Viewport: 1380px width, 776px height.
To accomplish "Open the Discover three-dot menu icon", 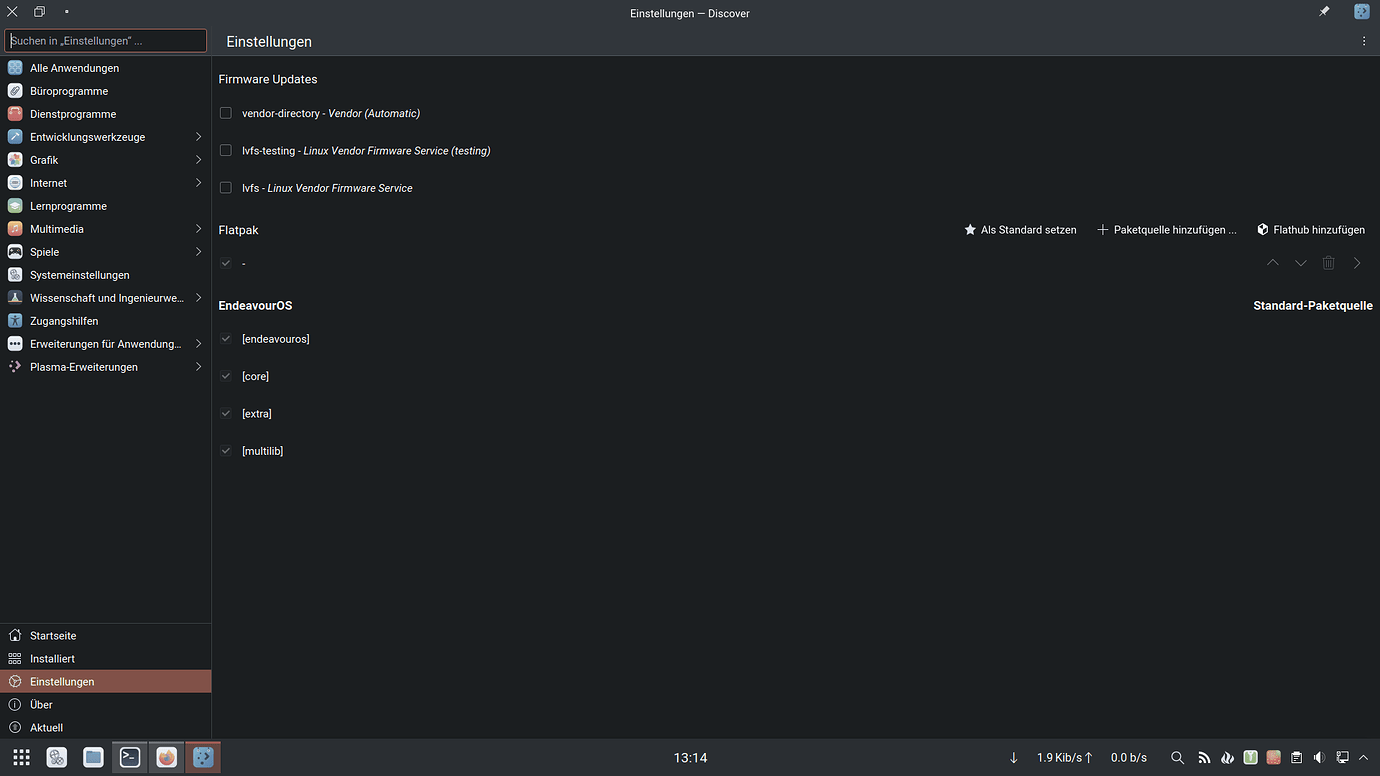I will (x=1364, y=40).
